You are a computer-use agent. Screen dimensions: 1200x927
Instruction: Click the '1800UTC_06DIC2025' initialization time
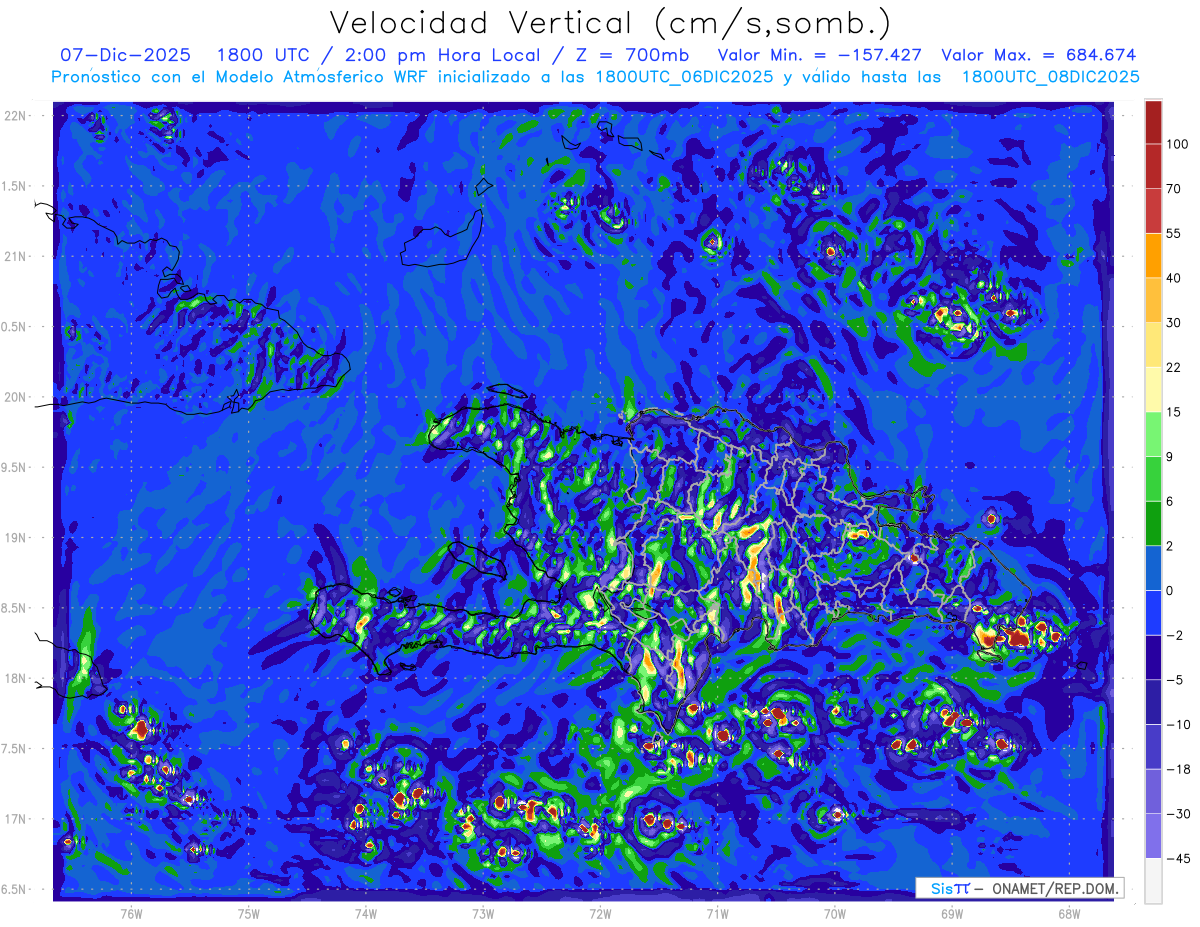[683, 77]
